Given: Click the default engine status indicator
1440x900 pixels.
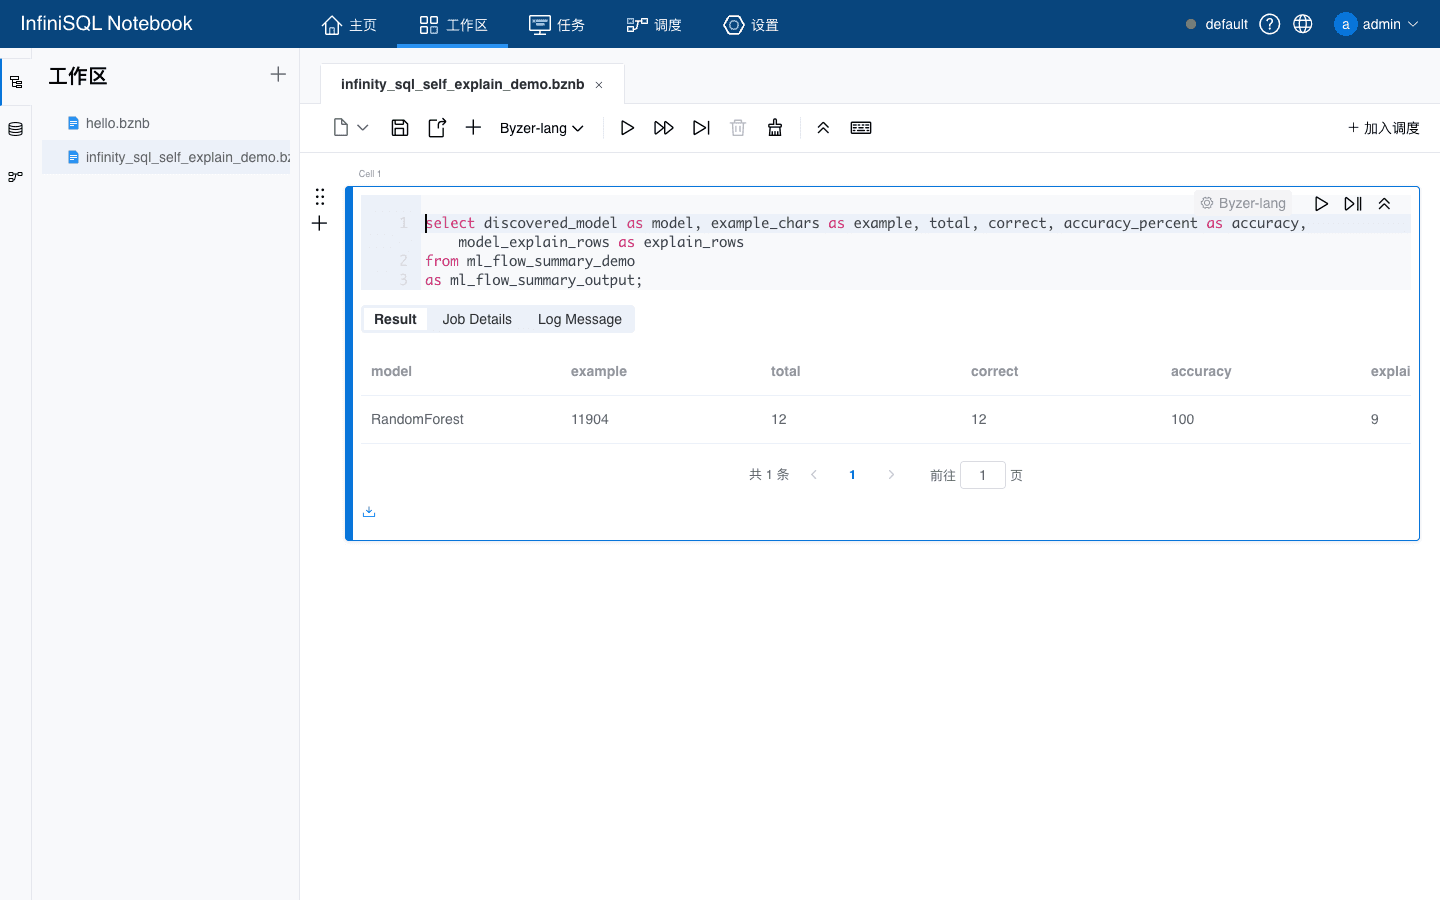Looking at the screenshot, I should click(x=1217, y=24).
